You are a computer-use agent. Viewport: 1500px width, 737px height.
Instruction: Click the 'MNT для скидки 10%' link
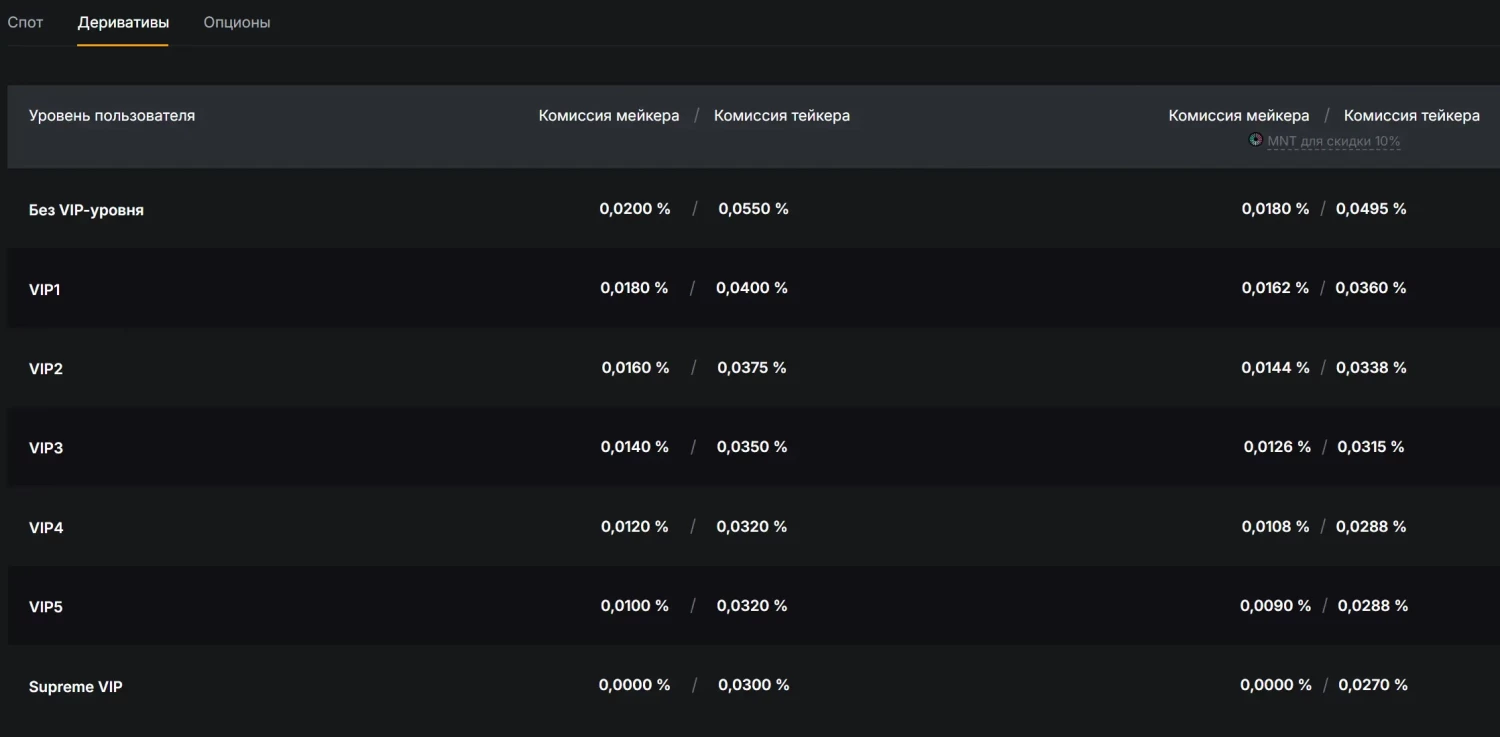[1333, 141]
